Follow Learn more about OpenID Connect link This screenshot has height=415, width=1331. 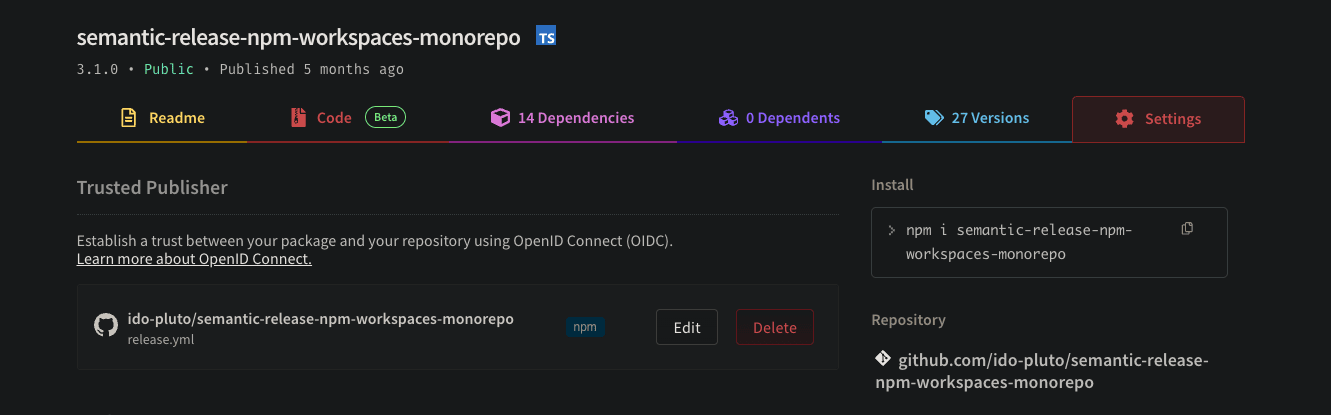[195, 260]
